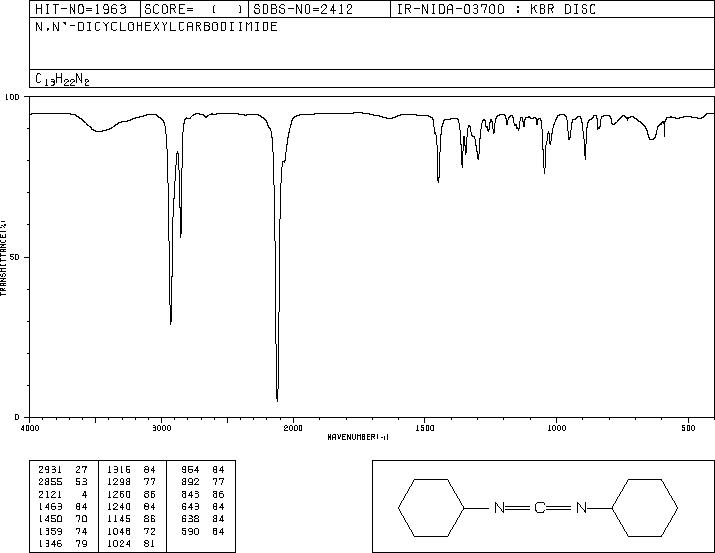The height and width of the screenshot is (553, 715).
Task: Select the peak table value 1298
Action: click(x=119, y=482)
